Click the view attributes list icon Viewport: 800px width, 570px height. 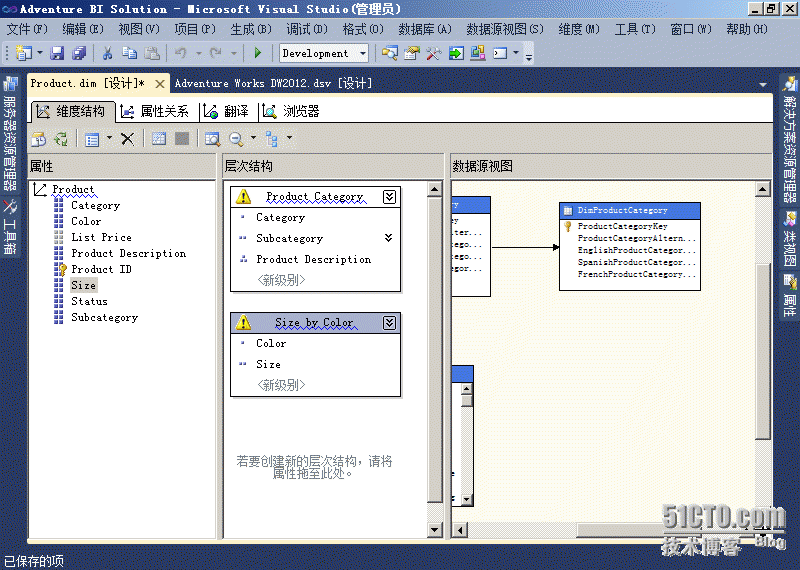click(x=92, y=139)
